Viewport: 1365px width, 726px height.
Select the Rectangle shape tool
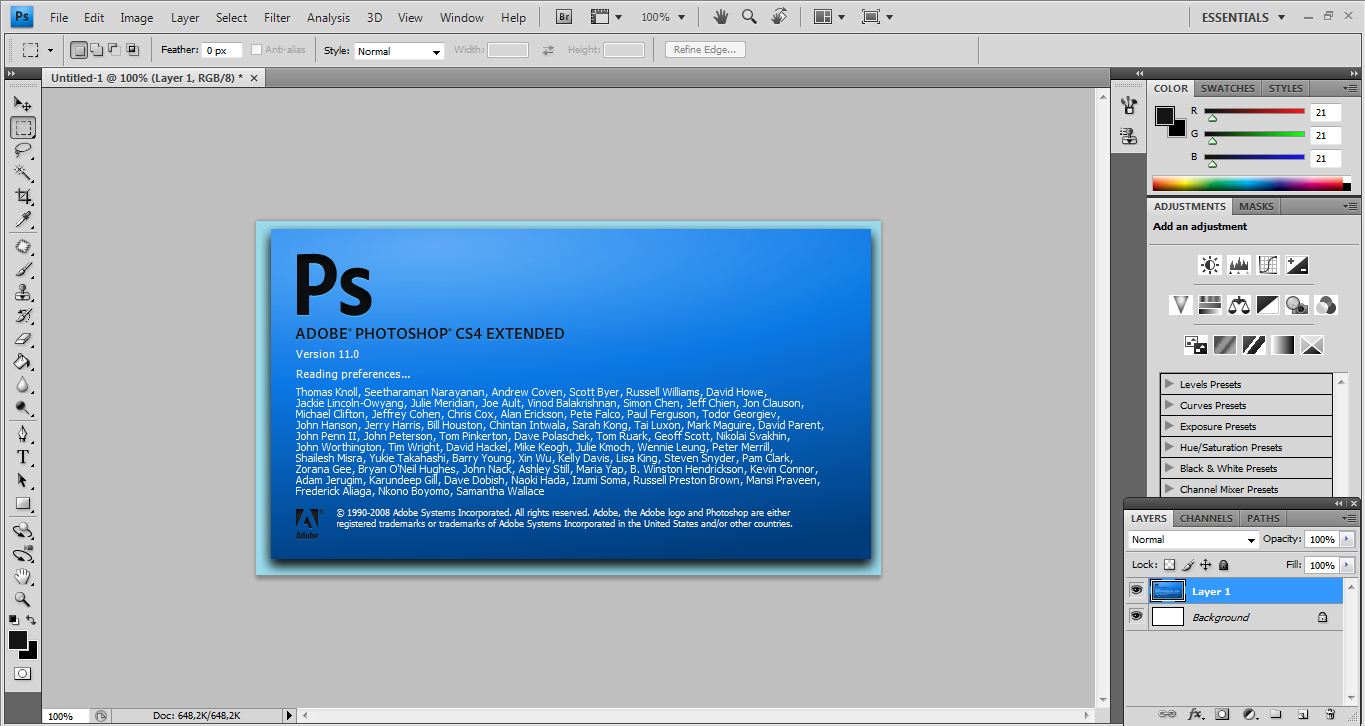[x=23, y=504]
